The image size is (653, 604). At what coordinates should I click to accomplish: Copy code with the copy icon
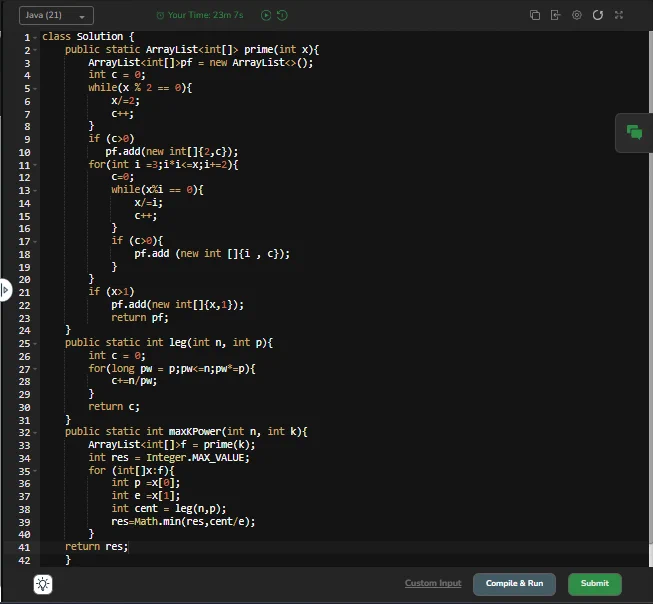[535, 15]
